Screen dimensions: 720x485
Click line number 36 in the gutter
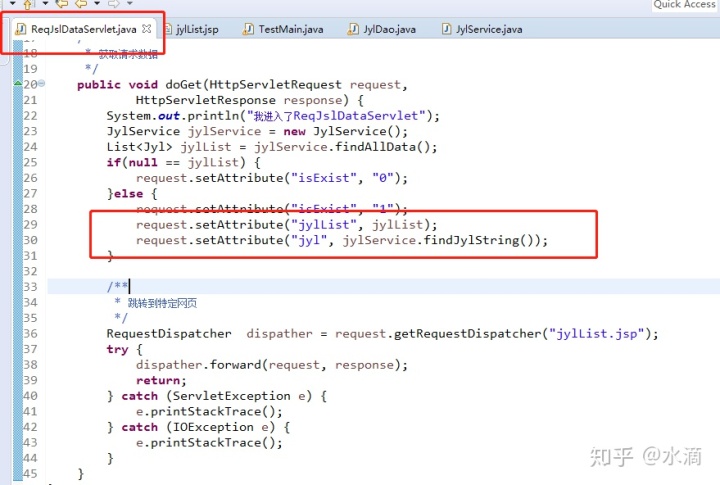(30, 334)
